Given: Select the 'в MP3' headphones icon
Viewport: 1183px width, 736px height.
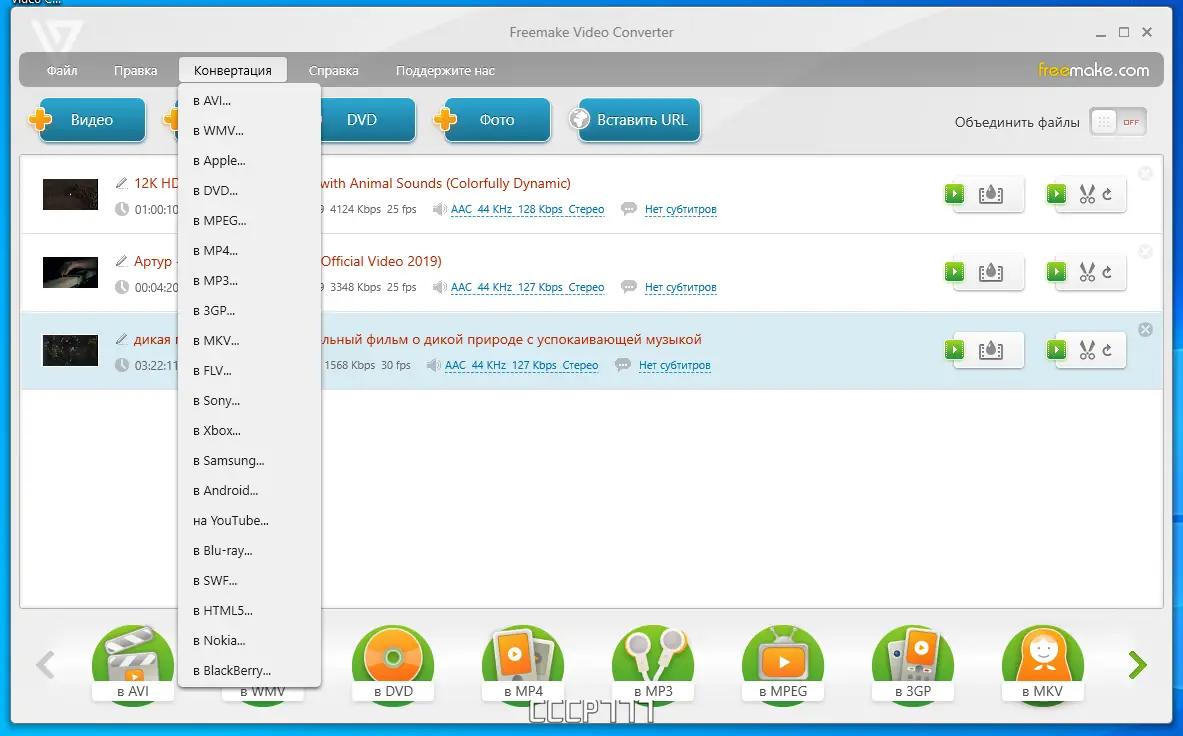Looking at the screenshot, I should 653,665.
